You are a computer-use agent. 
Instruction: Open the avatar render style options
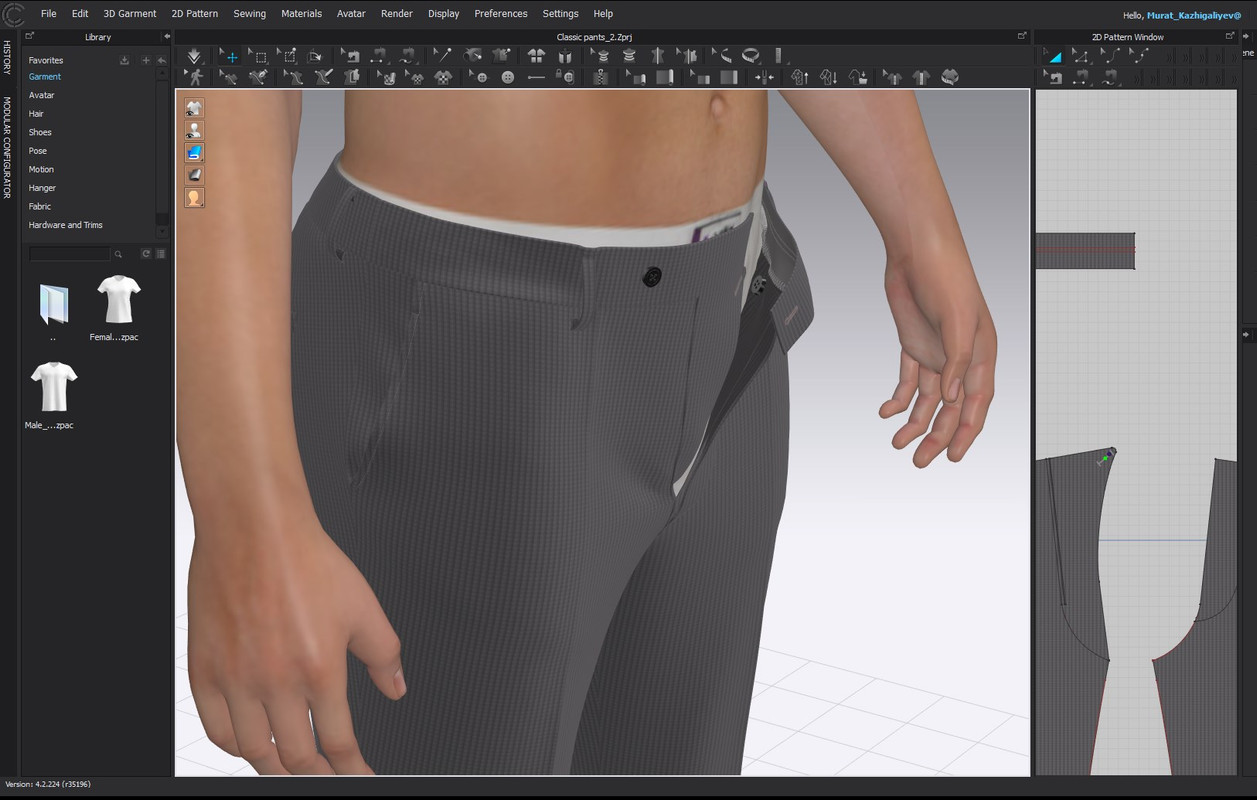(x=194, y=198)
